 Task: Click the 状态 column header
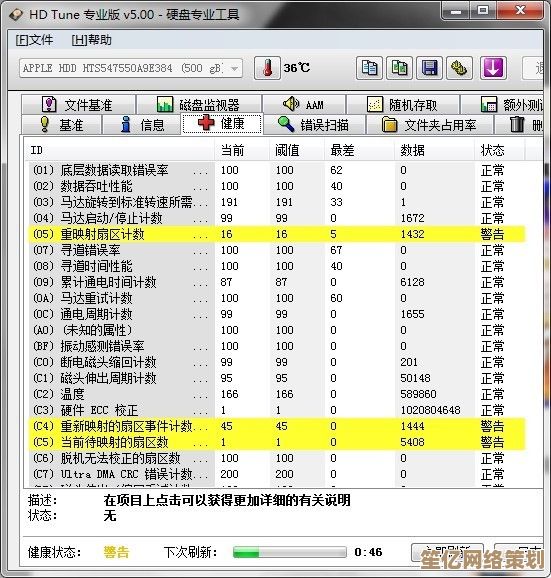point(499,150)
